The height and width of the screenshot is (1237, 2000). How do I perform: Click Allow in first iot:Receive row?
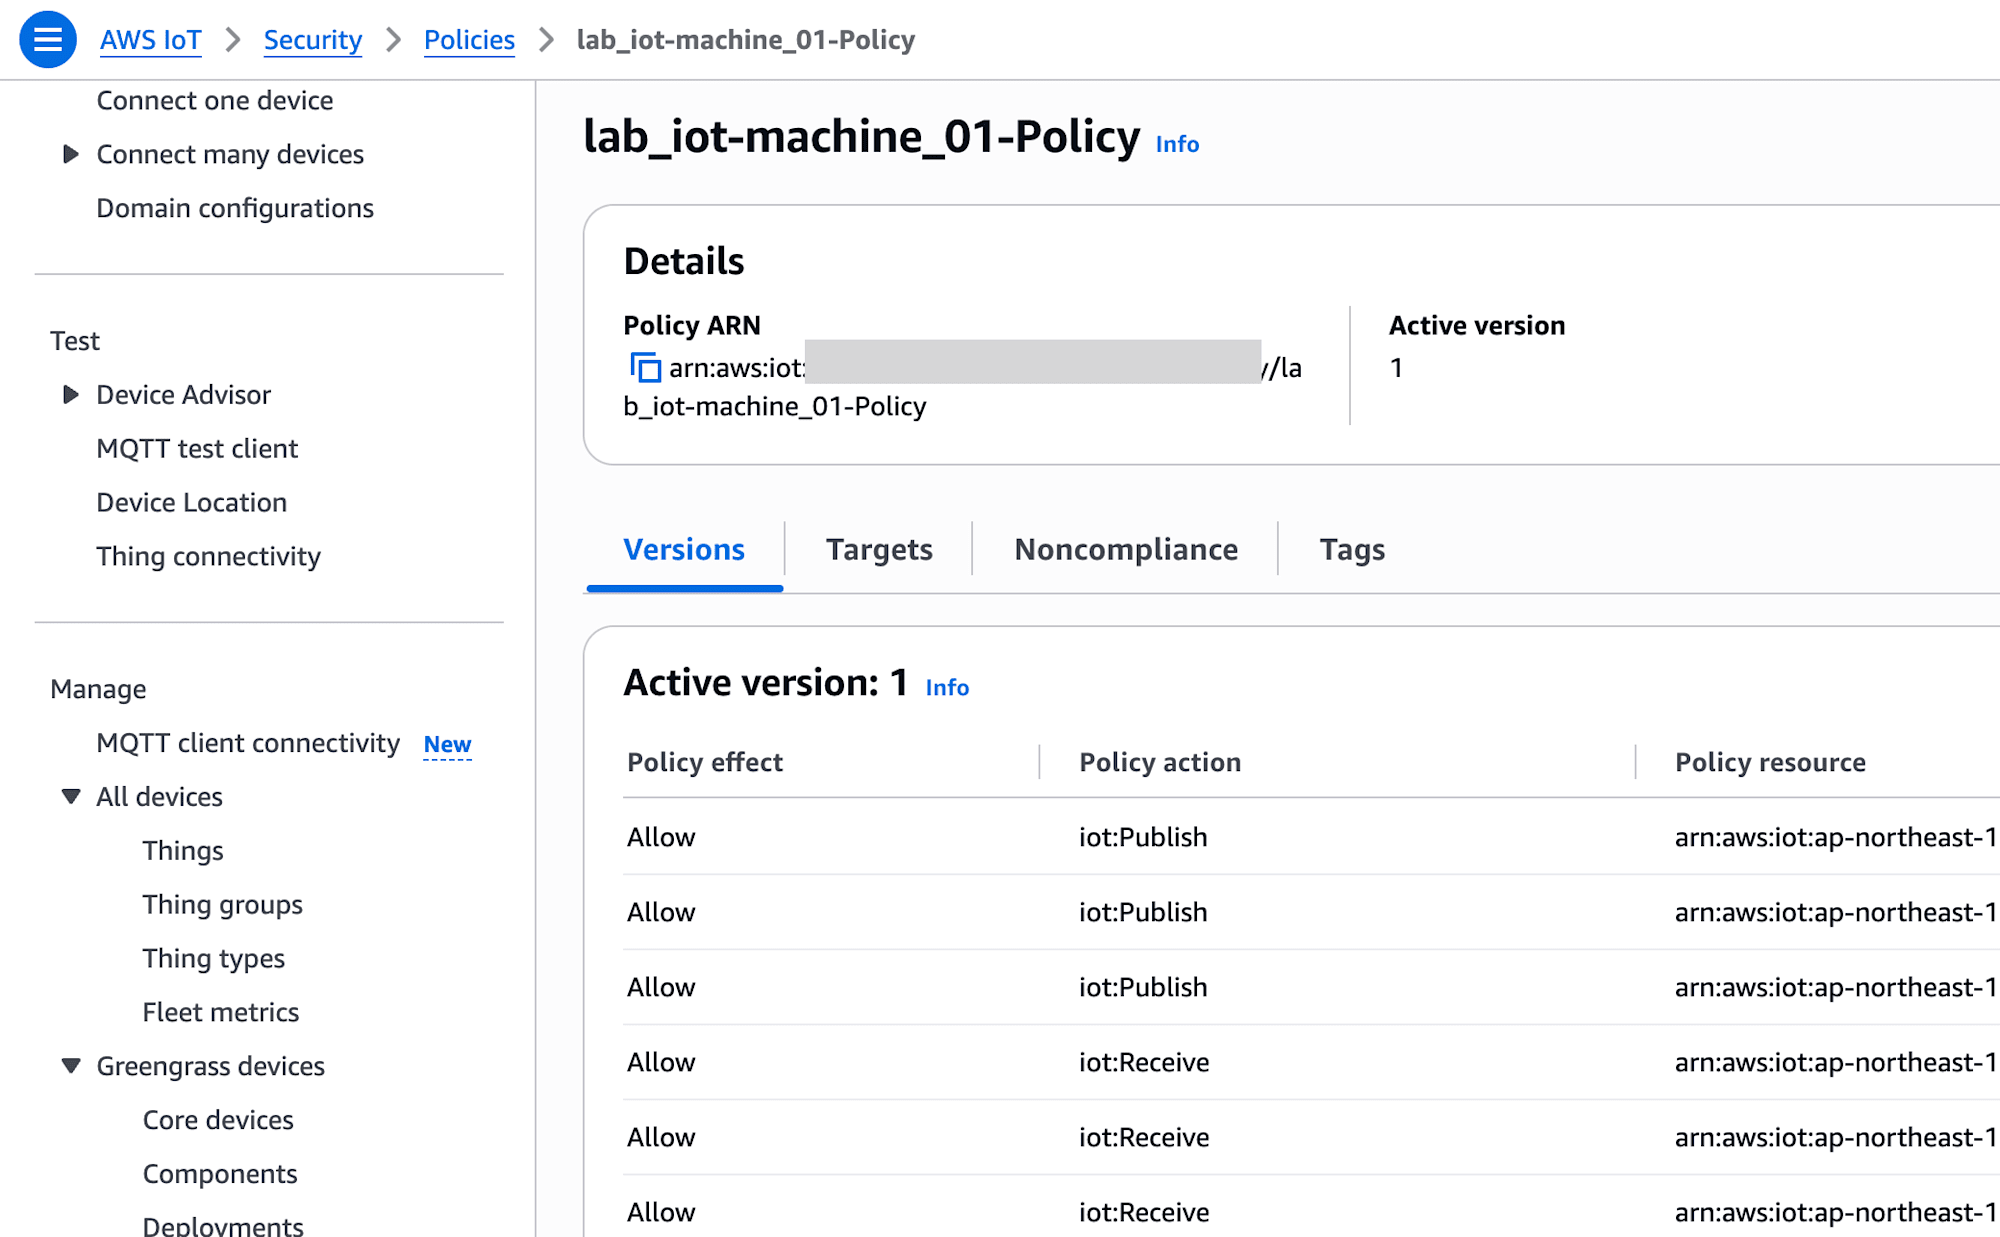[661, 1062]
